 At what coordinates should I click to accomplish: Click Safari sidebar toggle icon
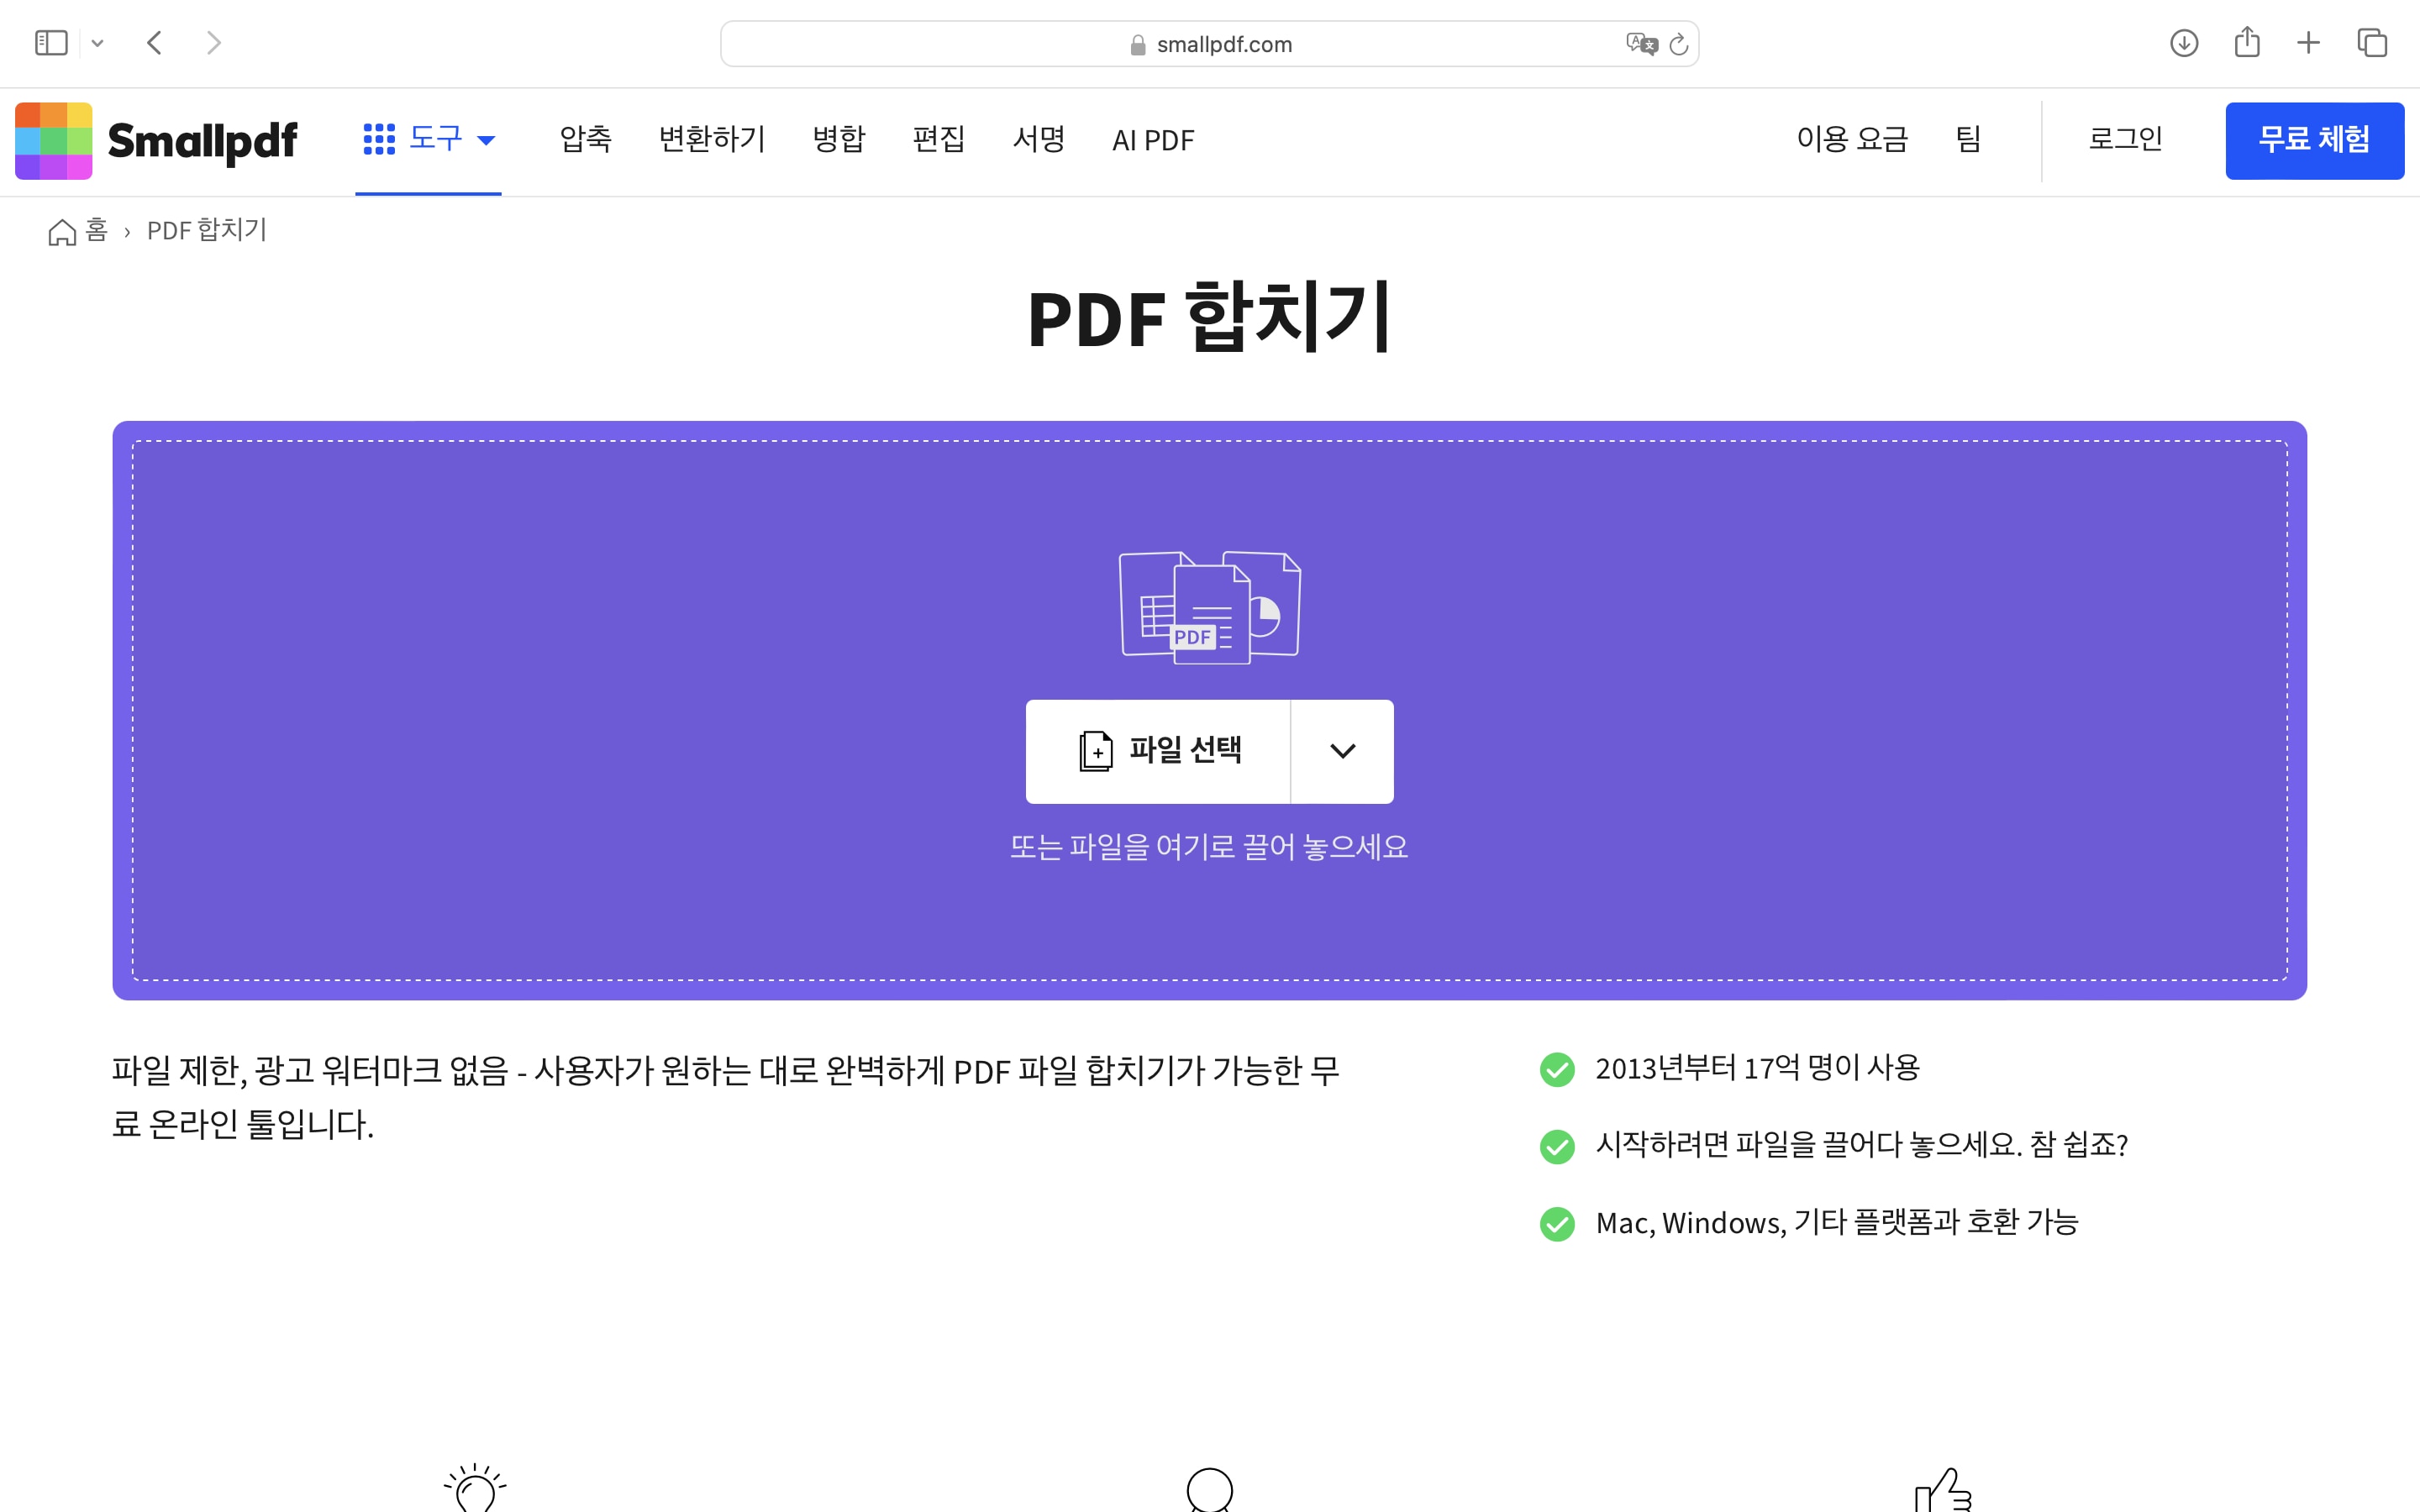pyautogui.click(x=51, y=43)
